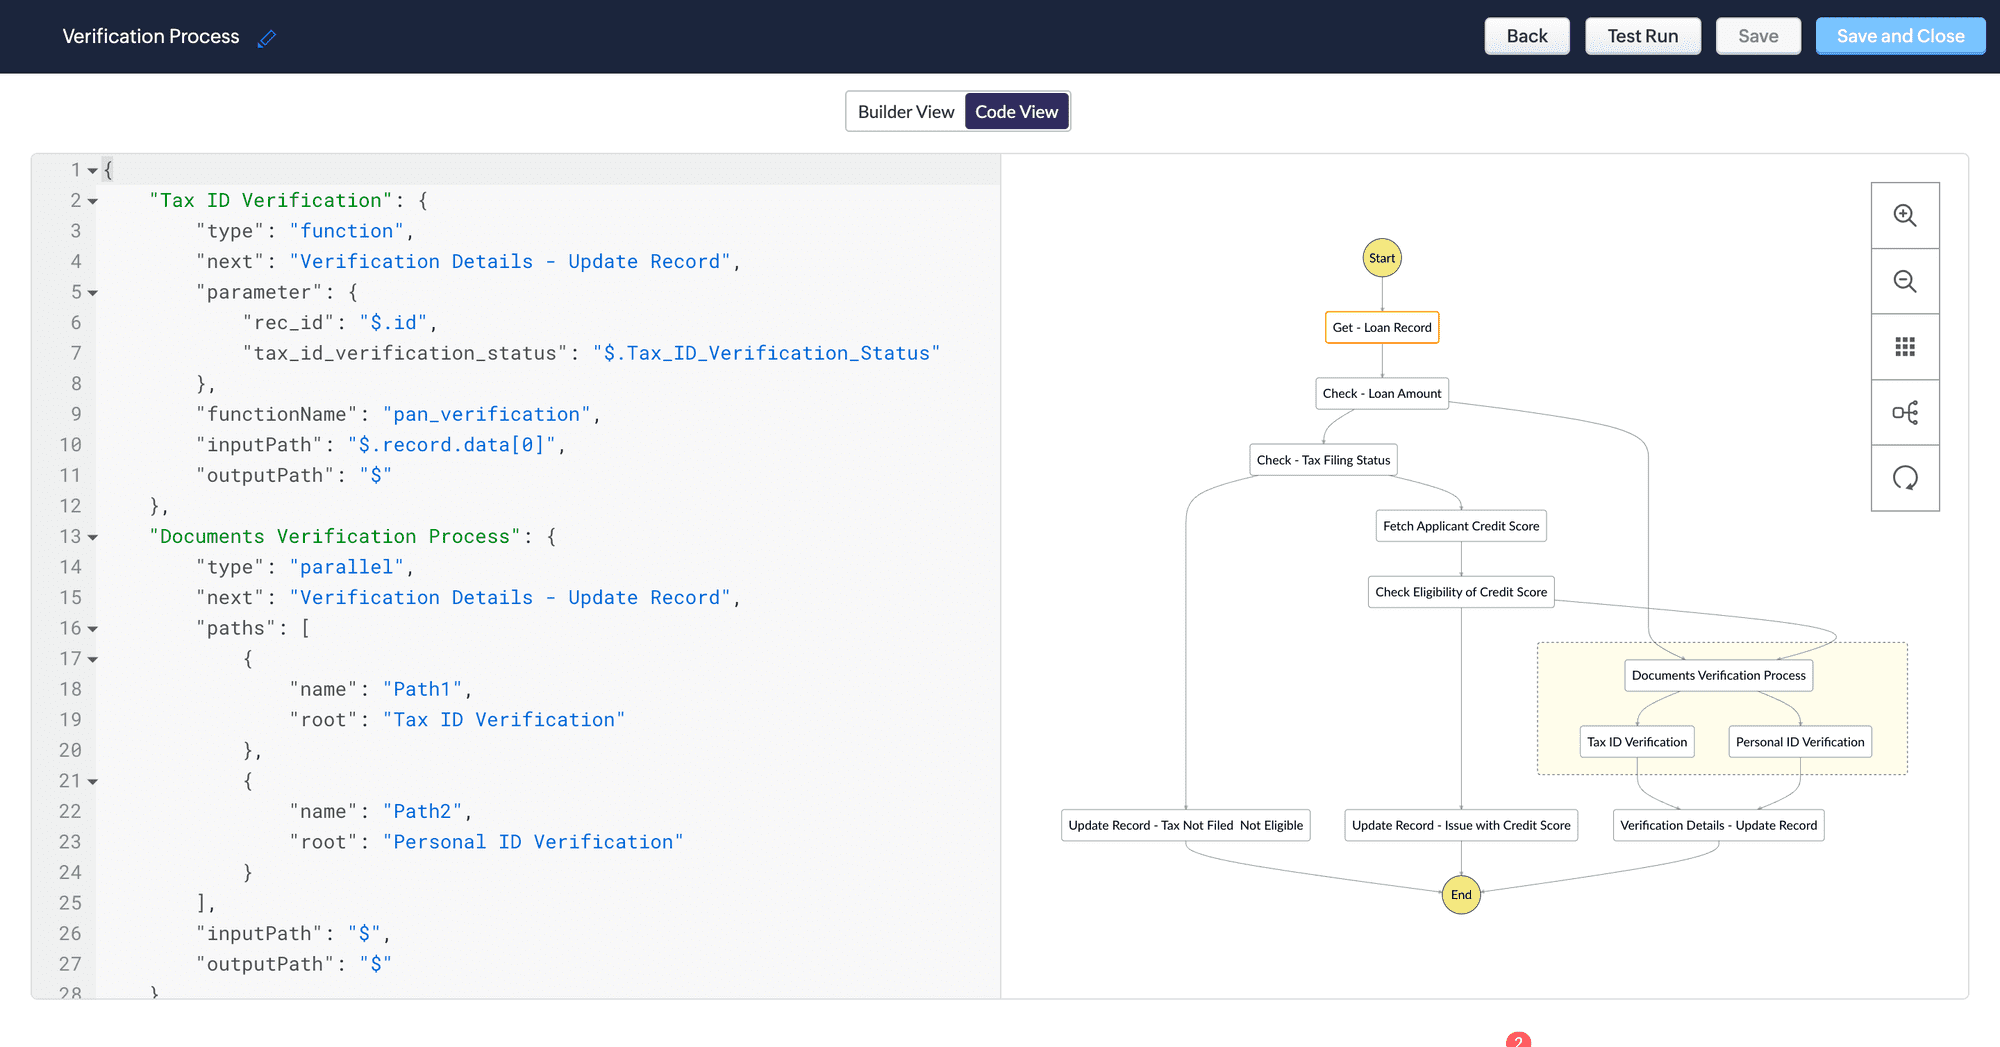Select the Get - Loan Record node
The image size is (2000, 1047).
point(1382,328)
